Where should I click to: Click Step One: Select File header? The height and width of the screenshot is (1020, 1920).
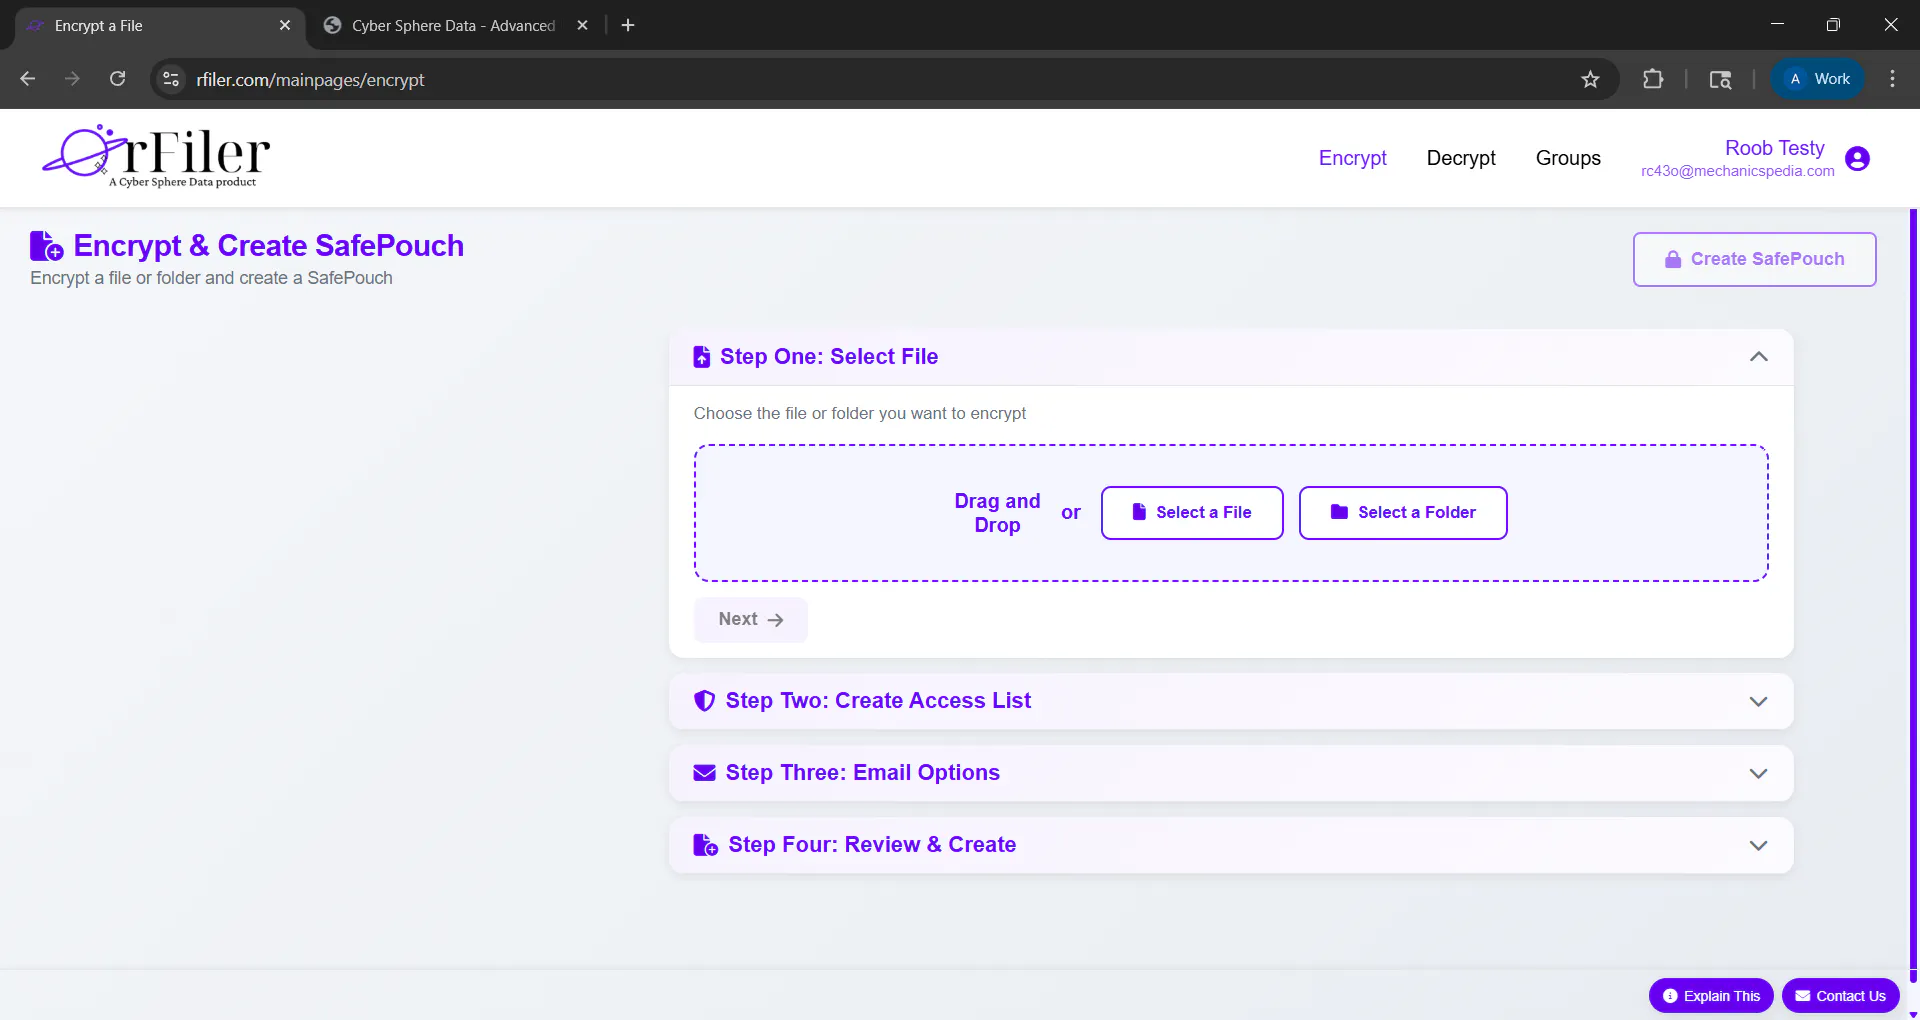coord(1231,357)
